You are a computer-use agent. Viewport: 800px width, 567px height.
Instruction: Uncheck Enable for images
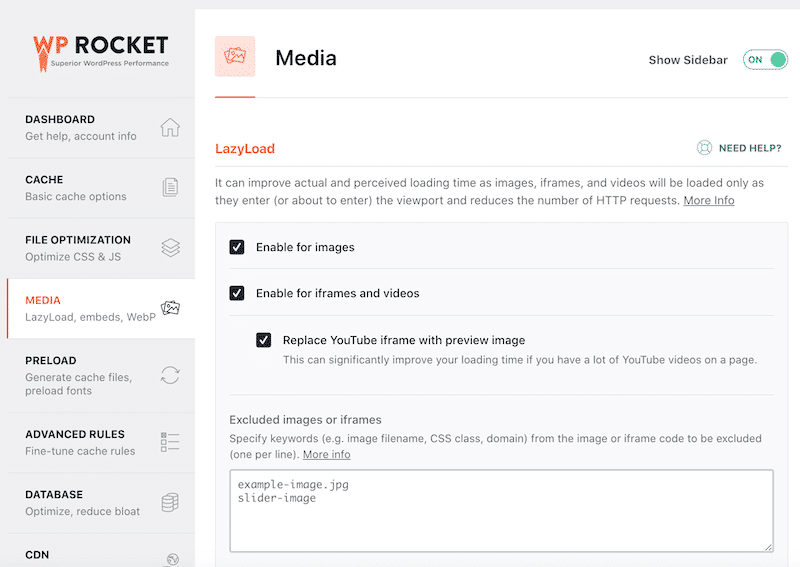point(237,247)
